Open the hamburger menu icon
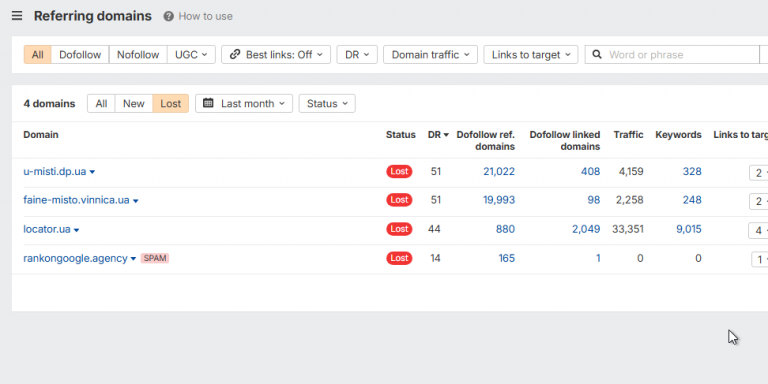 17,16
